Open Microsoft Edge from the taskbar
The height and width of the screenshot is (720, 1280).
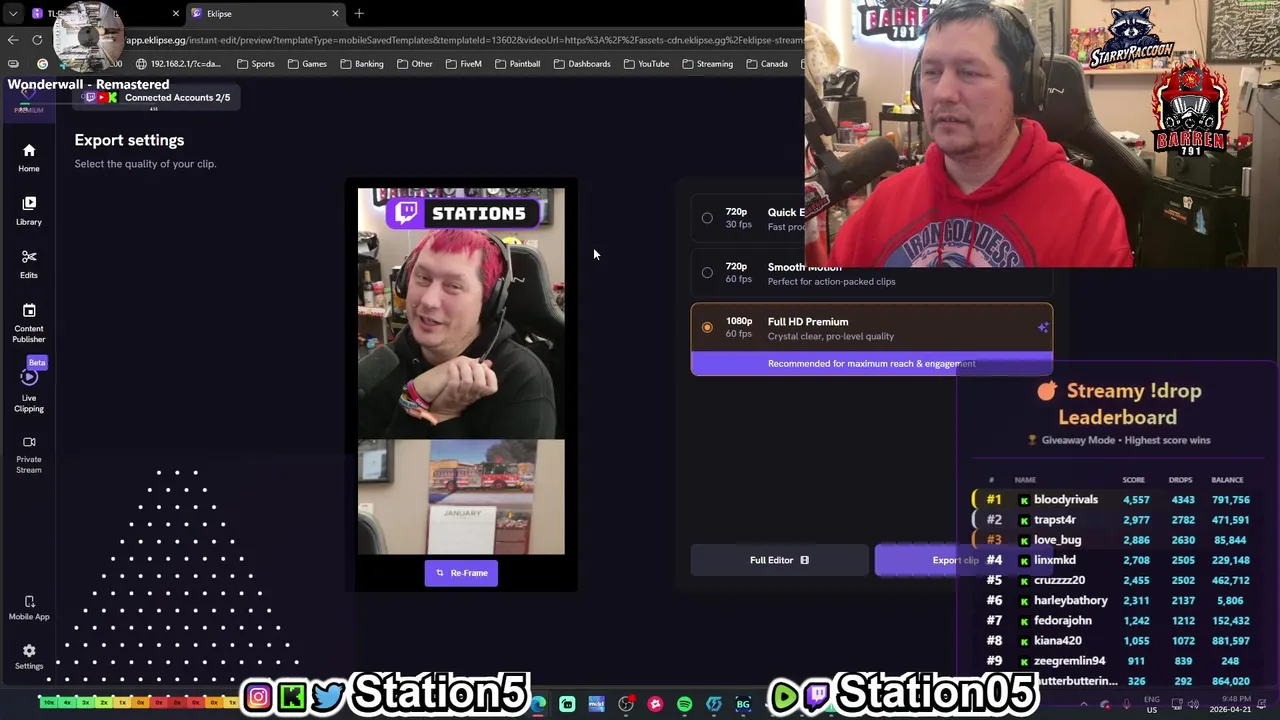click(x=538, y=704)
